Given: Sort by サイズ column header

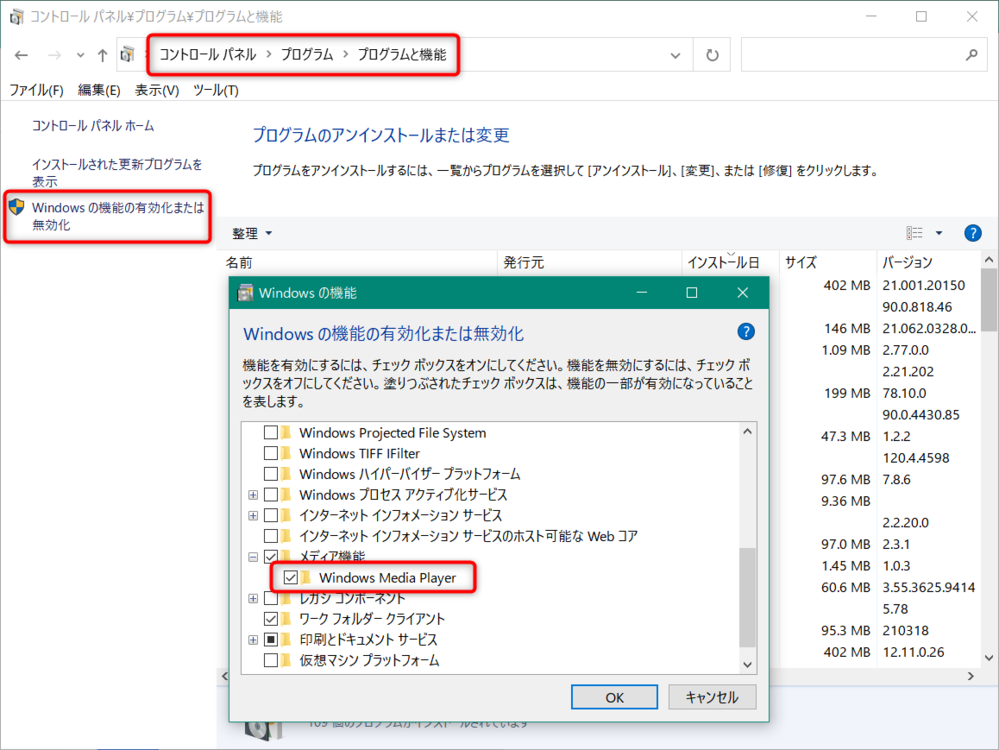Looking at the screenshot, I should click(x=828, y=262).
